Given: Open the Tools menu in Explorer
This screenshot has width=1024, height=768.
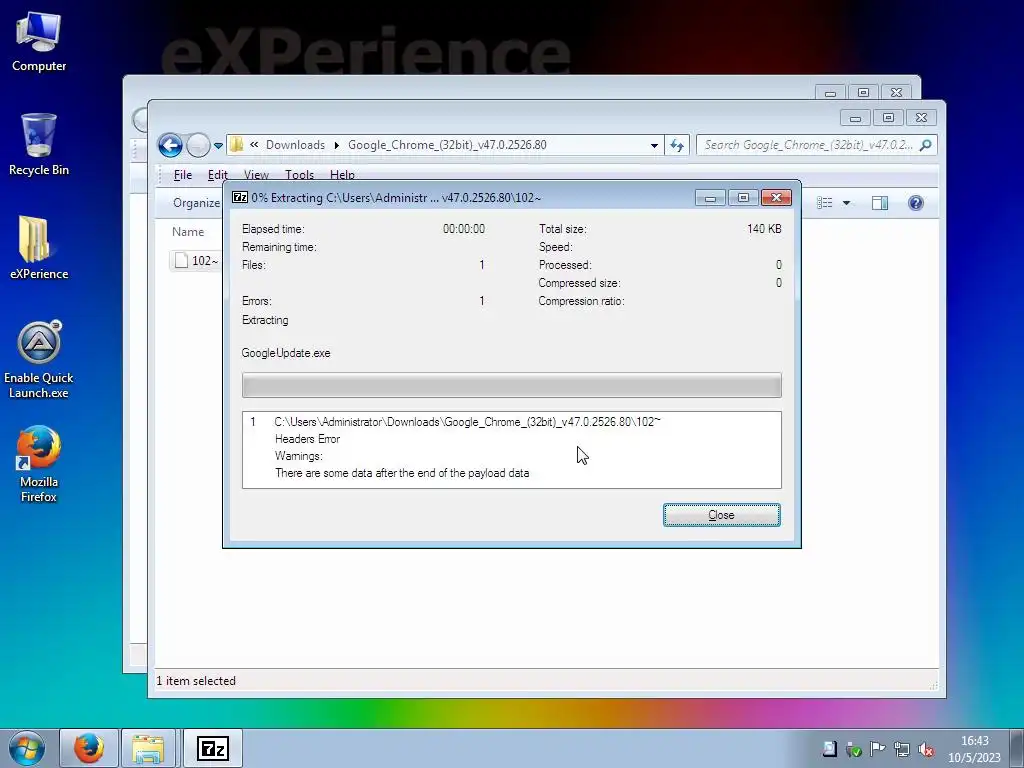Looking at the screenshot, I should point(299,174).
